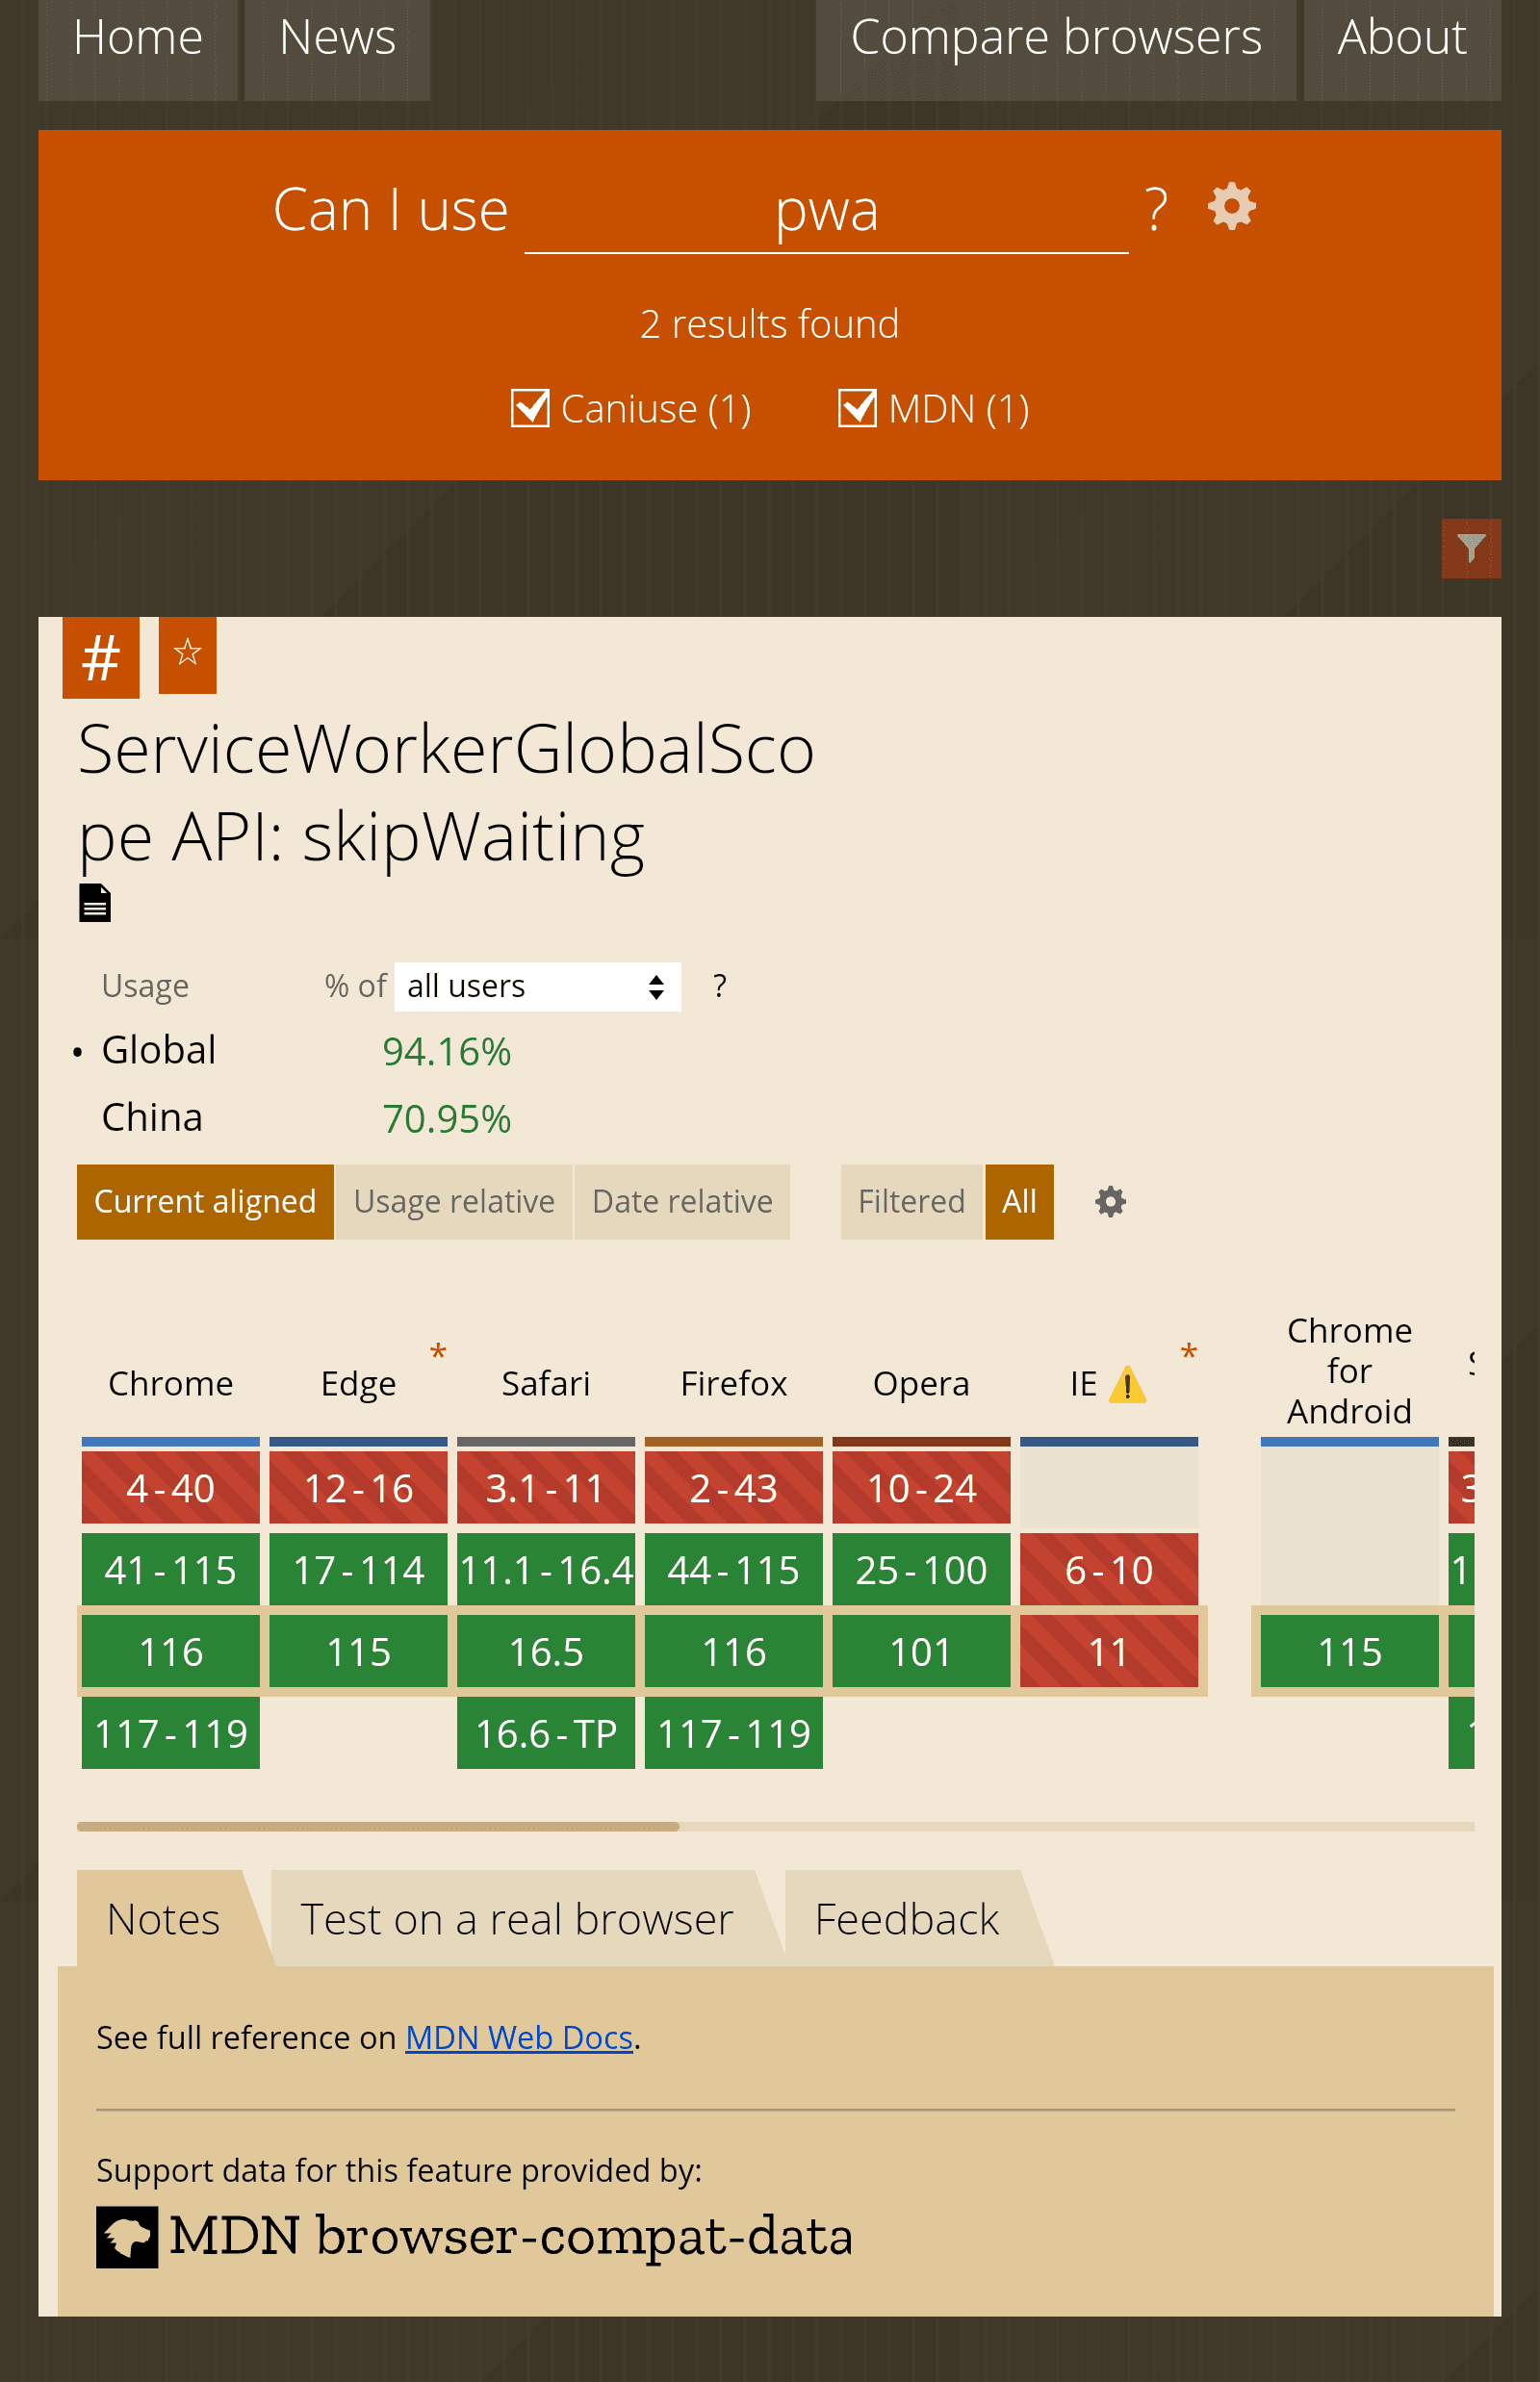Click Opera 25-100 cell

tap(921, 1569)
